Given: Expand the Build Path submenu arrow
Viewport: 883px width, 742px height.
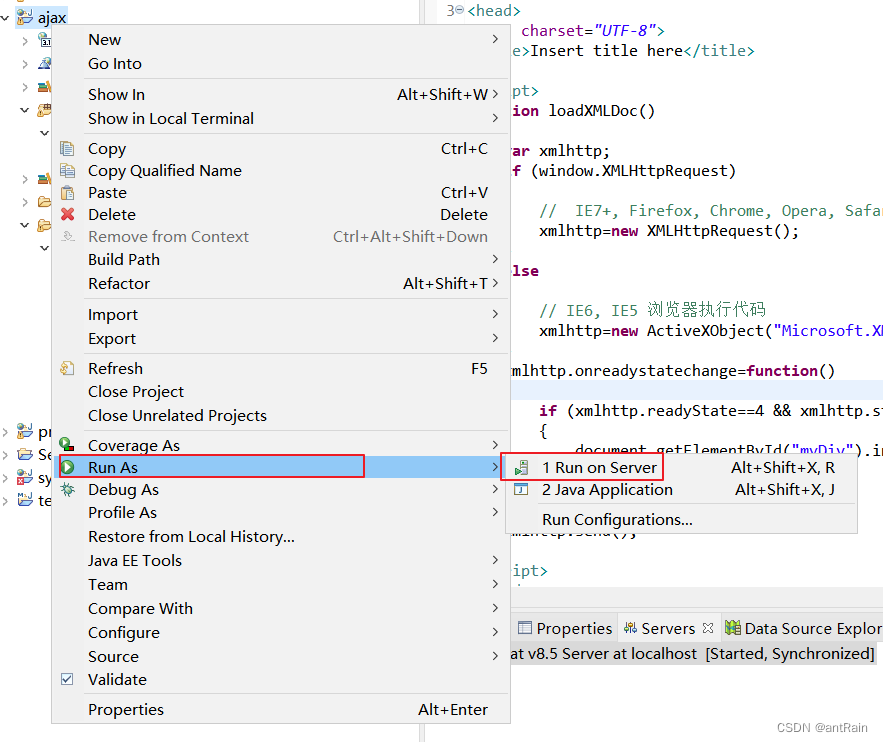Looking at the screenshot, I should click(x=495, y=259).
